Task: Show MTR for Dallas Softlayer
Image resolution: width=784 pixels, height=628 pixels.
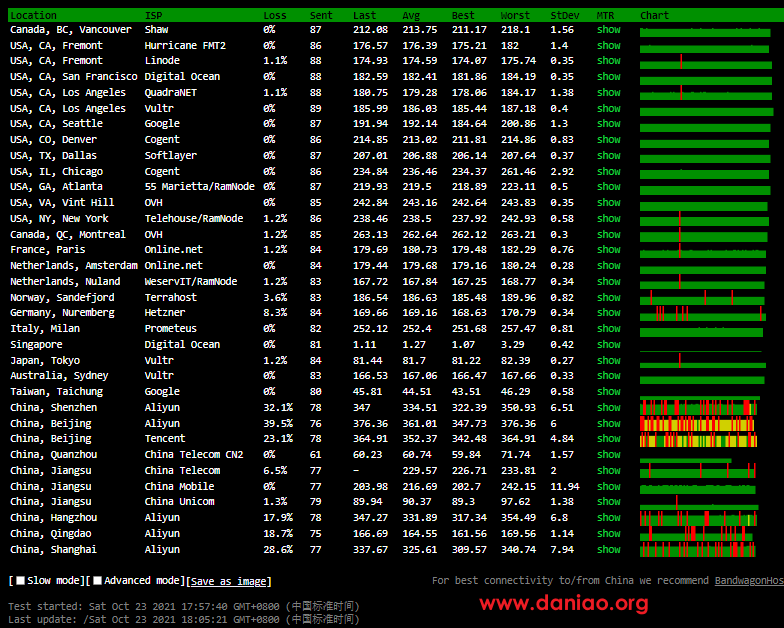Action: (x=608, y=156)
